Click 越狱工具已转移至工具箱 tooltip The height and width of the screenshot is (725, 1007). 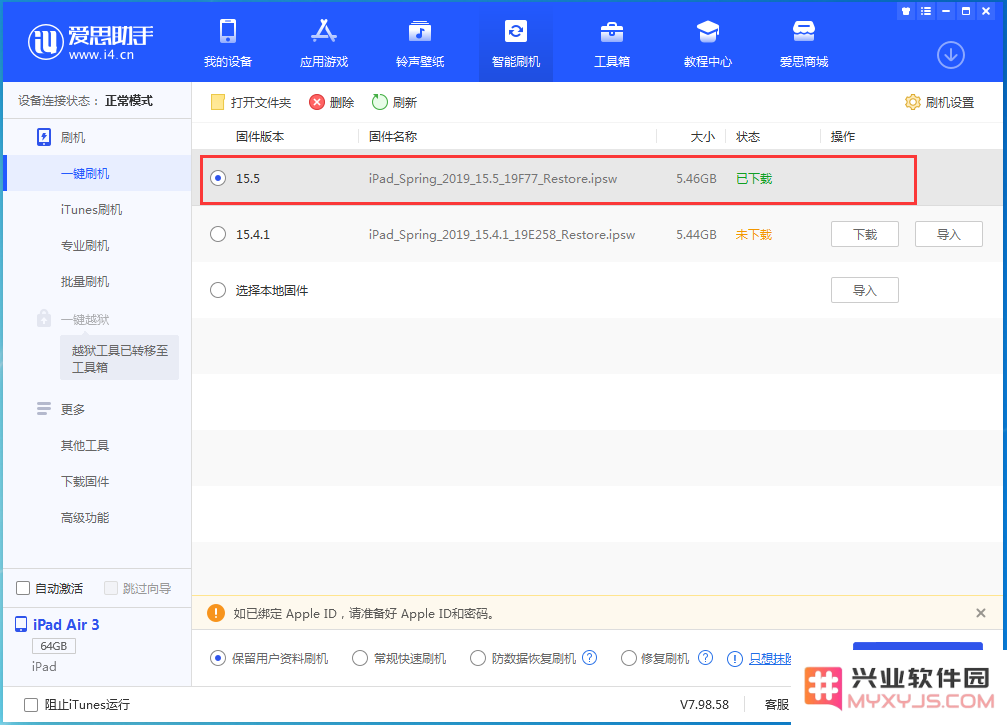coord(119,358)
